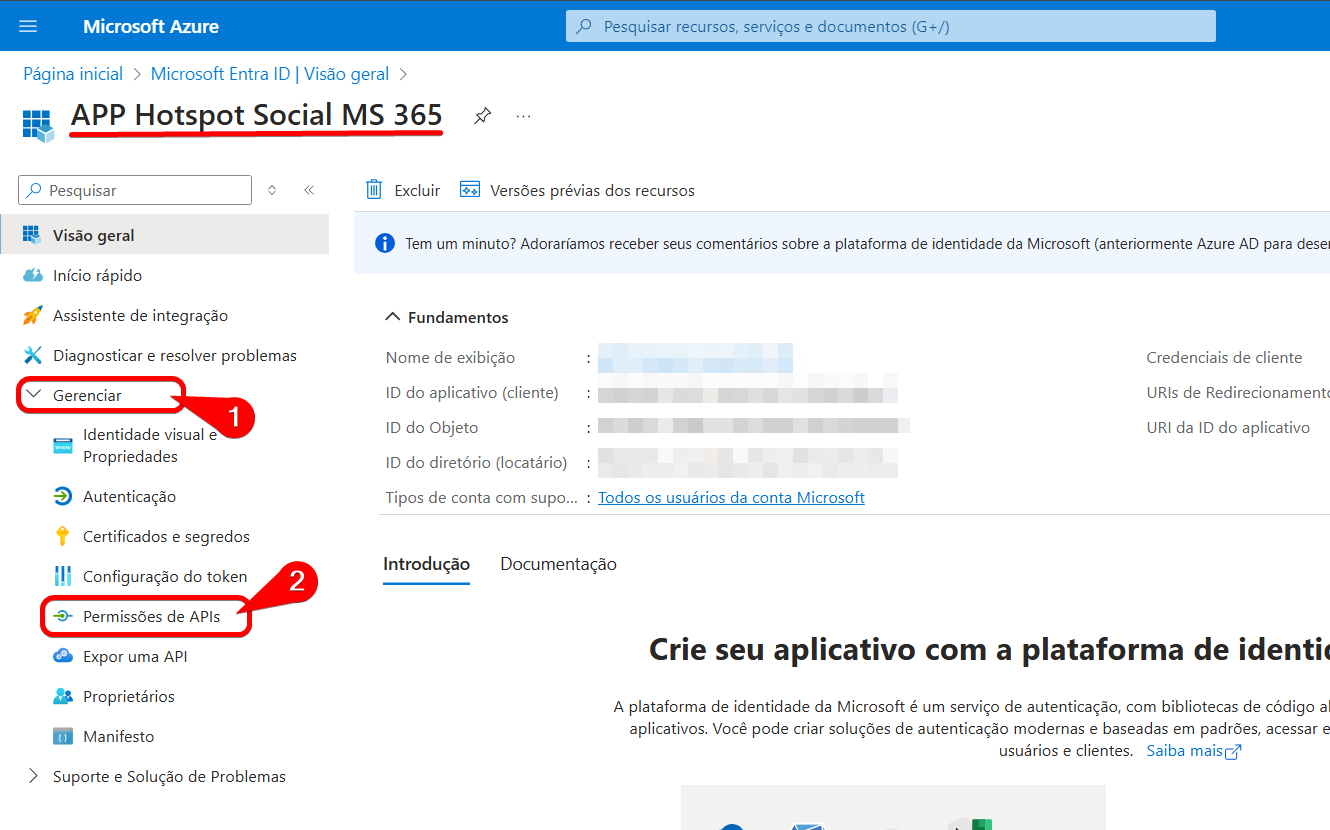Click the Excluir trash icon
The image size is (1330, 830).
coord(375,190)
